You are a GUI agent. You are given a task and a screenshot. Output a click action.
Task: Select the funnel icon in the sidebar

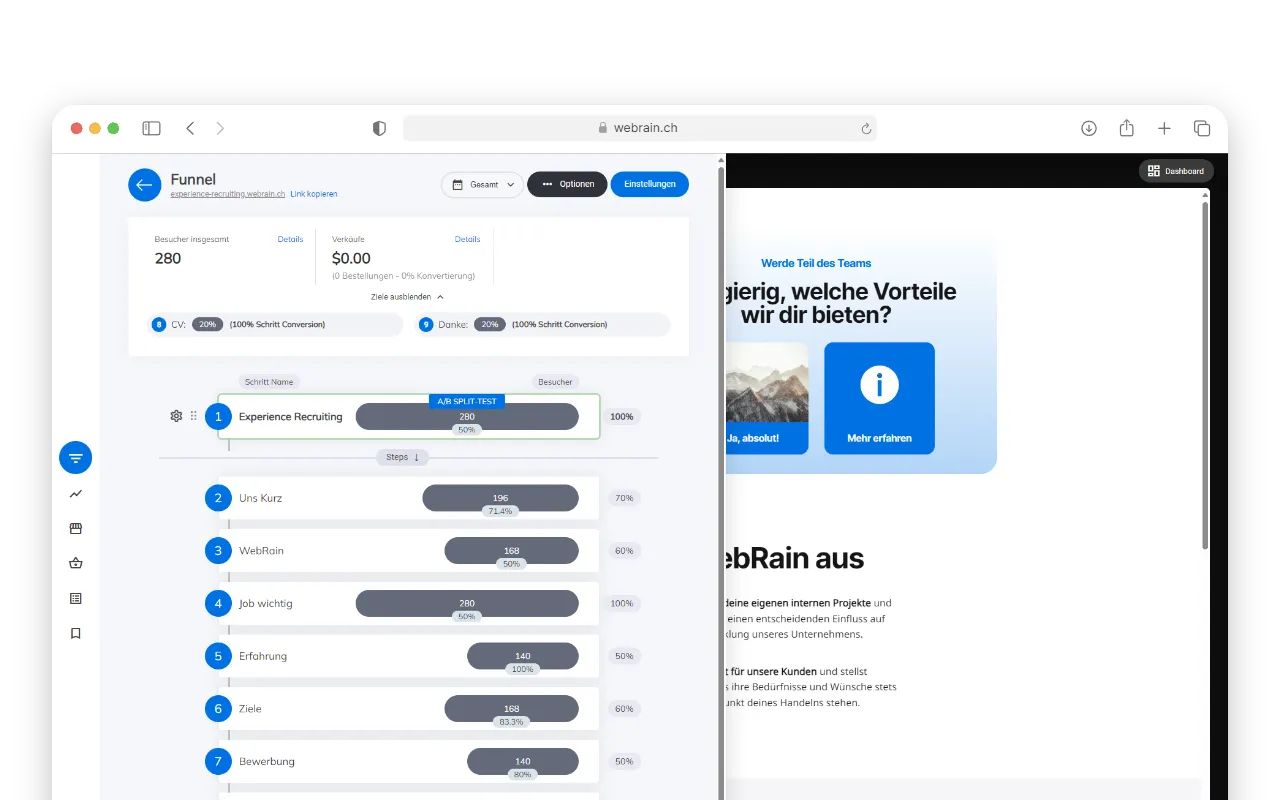75,457
